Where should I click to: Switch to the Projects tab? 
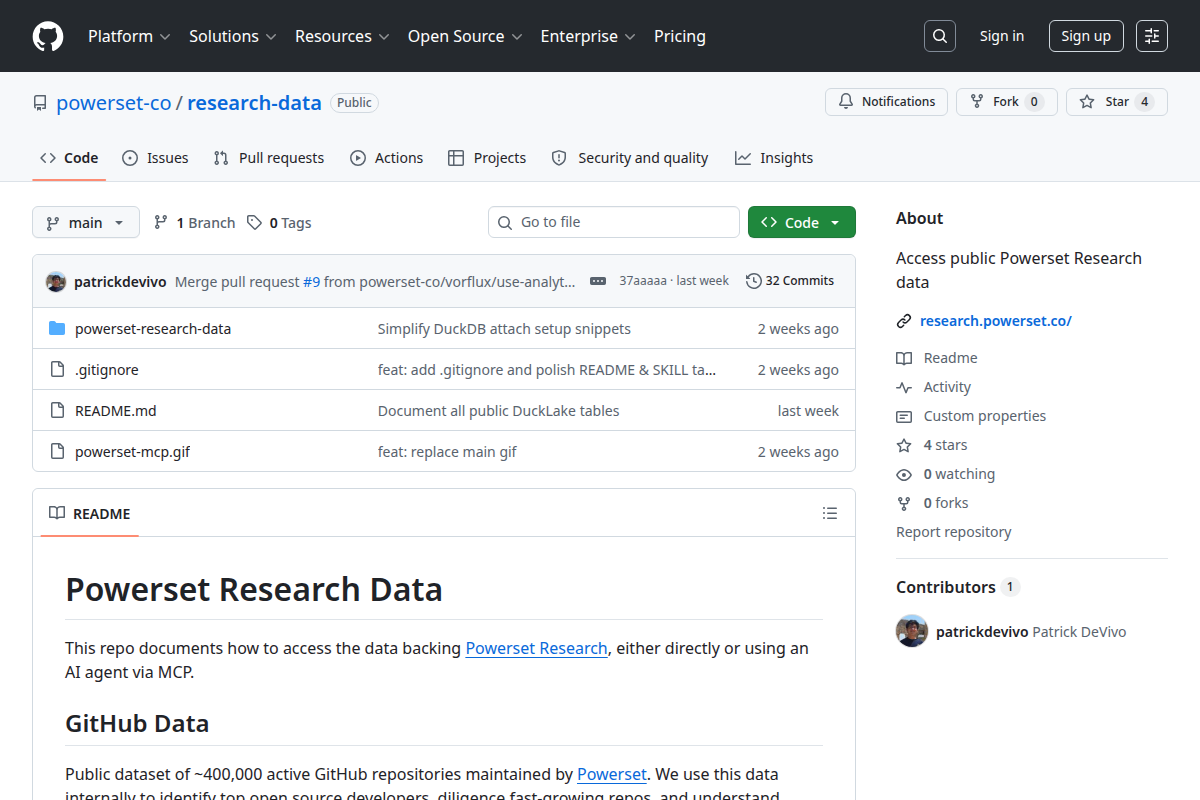(x=487, y=158)
